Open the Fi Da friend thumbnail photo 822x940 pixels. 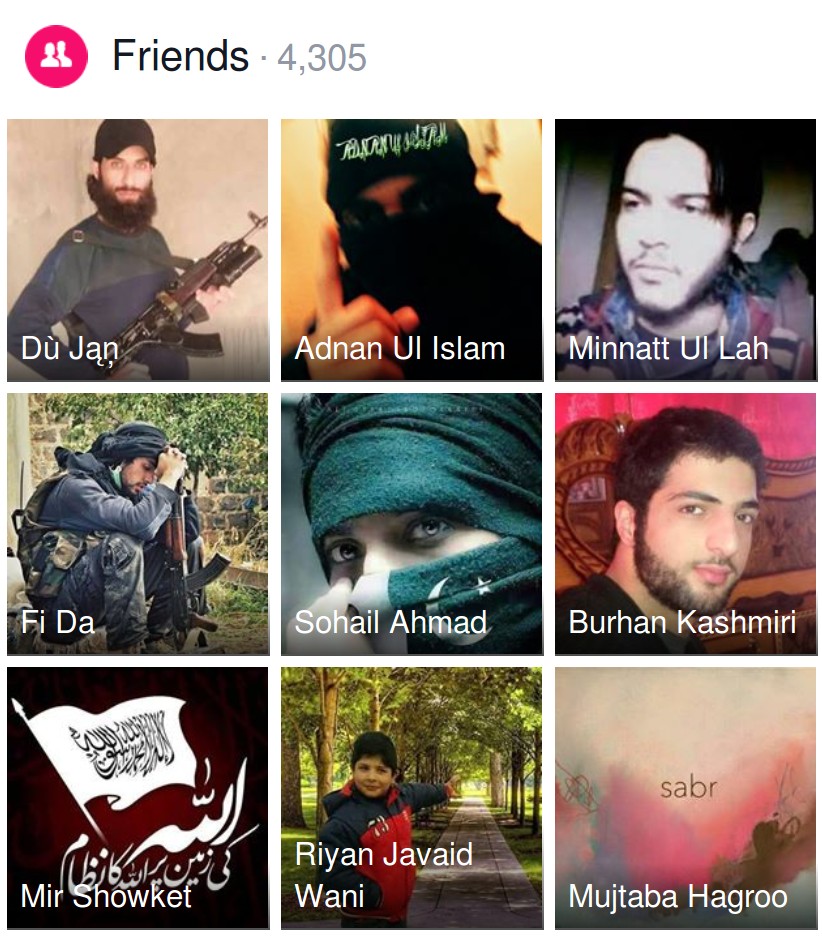(138, 524)
